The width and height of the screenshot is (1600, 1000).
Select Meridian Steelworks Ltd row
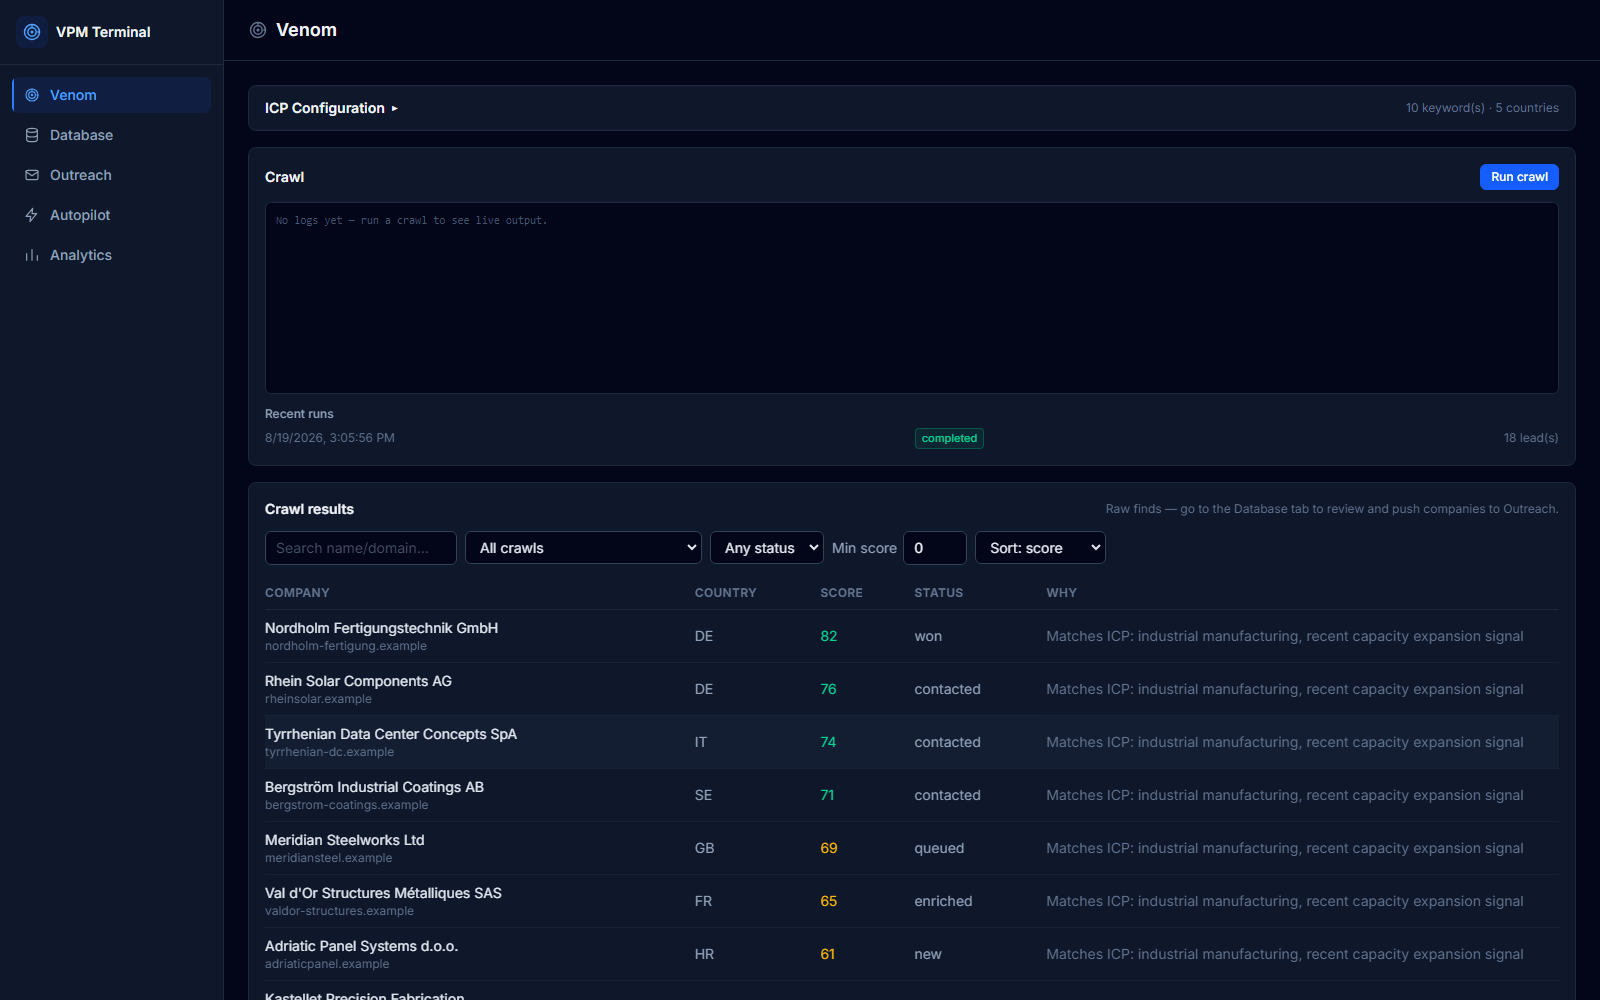[x=912, y=848]
